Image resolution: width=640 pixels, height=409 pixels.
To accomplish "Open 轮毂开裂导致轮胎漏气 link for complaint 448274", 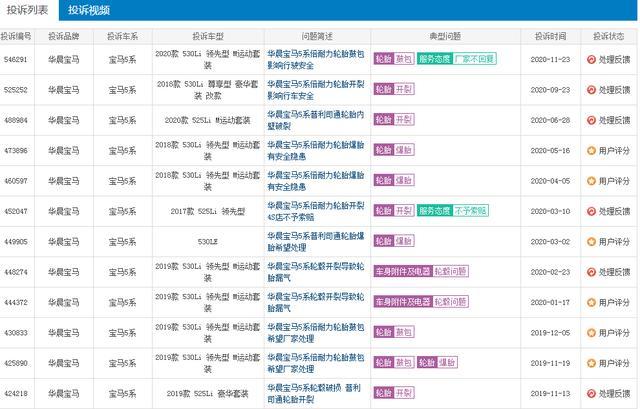I will 316,272.
